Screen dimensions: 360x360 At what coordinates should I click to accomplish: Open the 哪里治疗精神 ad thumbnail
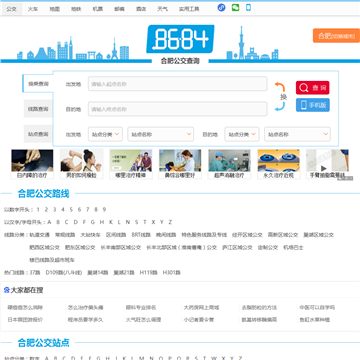tap(131, 164)
